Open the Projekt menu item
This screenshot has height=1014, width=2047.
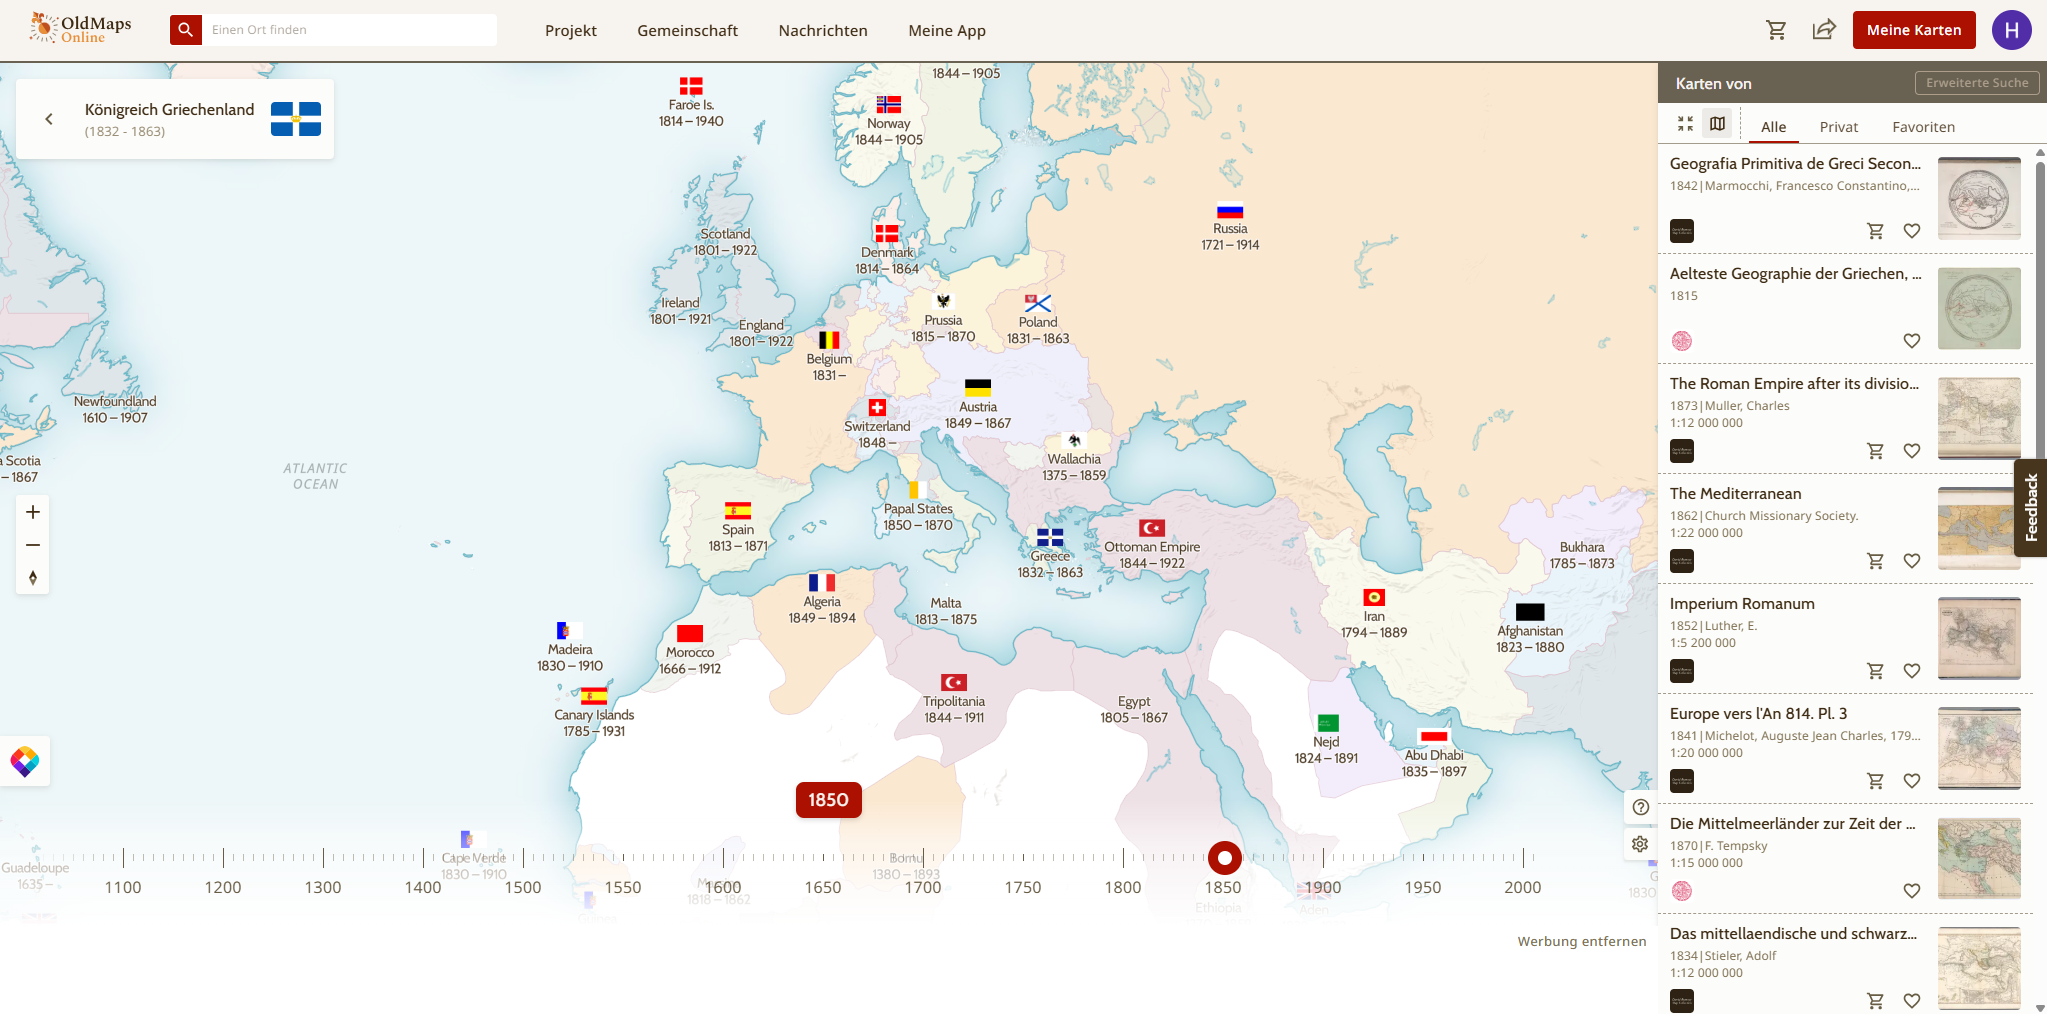pos(570,30)
